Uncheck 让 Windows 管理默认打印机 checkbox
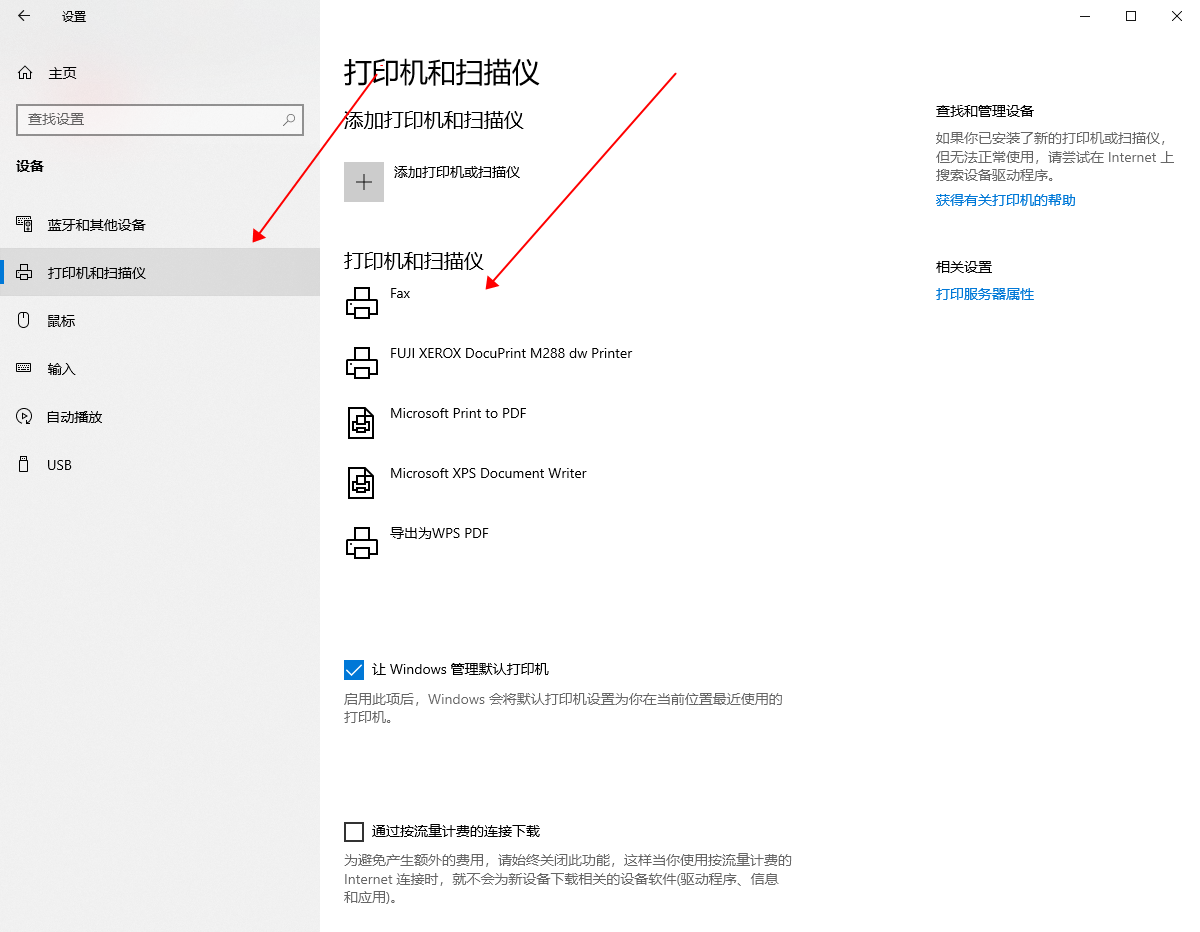Image resolution: width=1200 pixels, height=932 pixels. click(354, 670)
